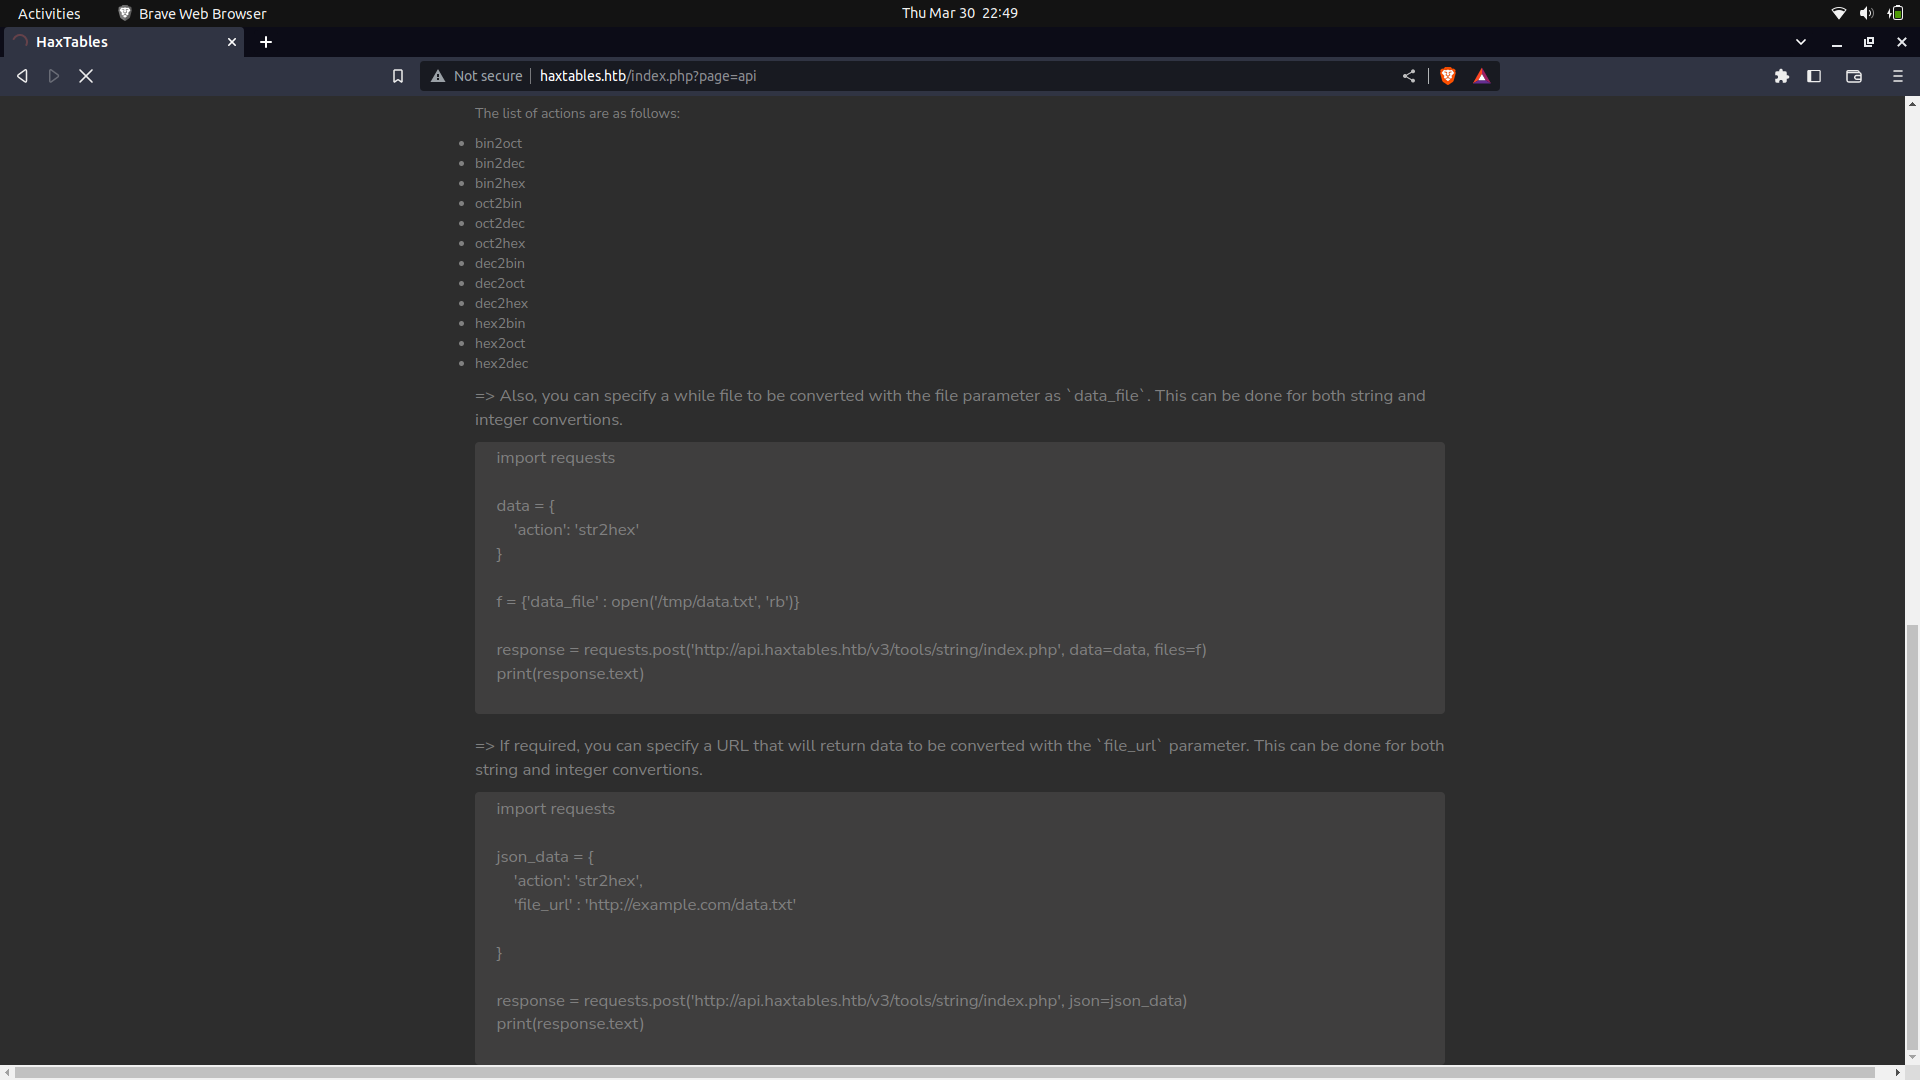Click inside the address bar URL
Image resolution: width=1920 pixels, height=1080 pixels.
click(648, 75)
